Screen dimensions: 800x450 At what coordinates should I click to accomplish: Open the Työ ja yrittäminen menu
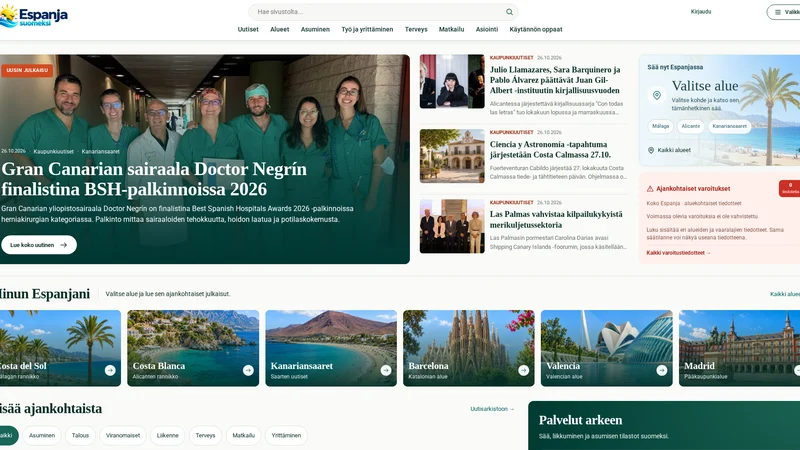[x=367, y=30]
